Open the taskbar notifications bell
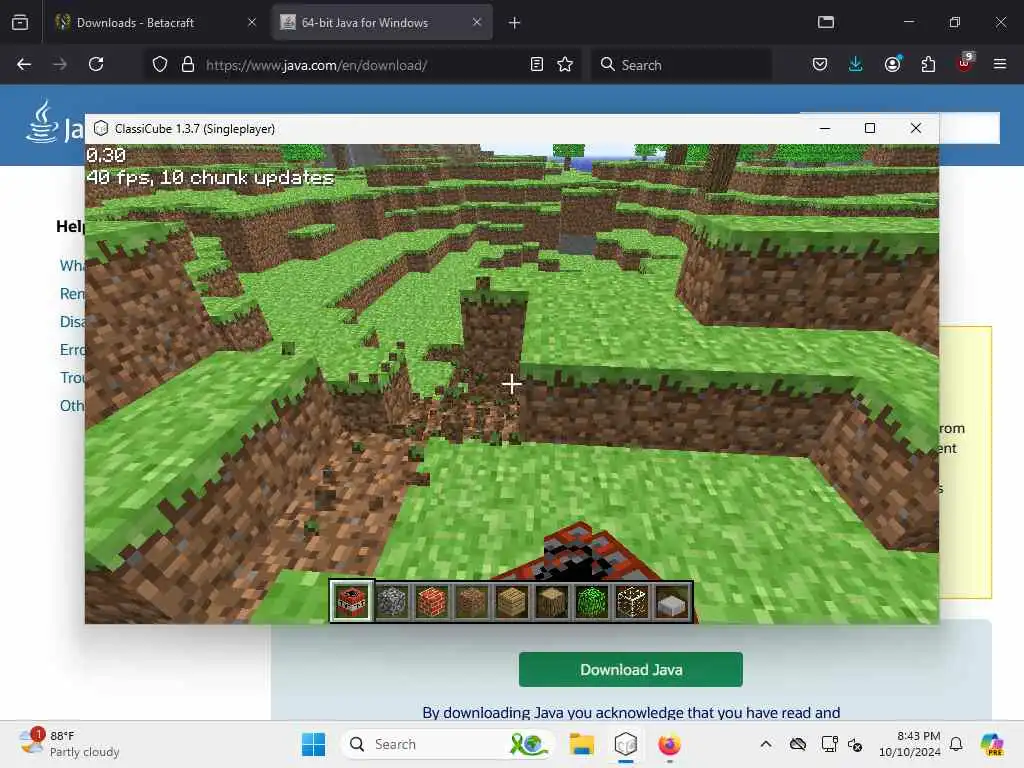The width and height of the screenshot is (1024, 768). pyautogui.click(x=956, y=744)
